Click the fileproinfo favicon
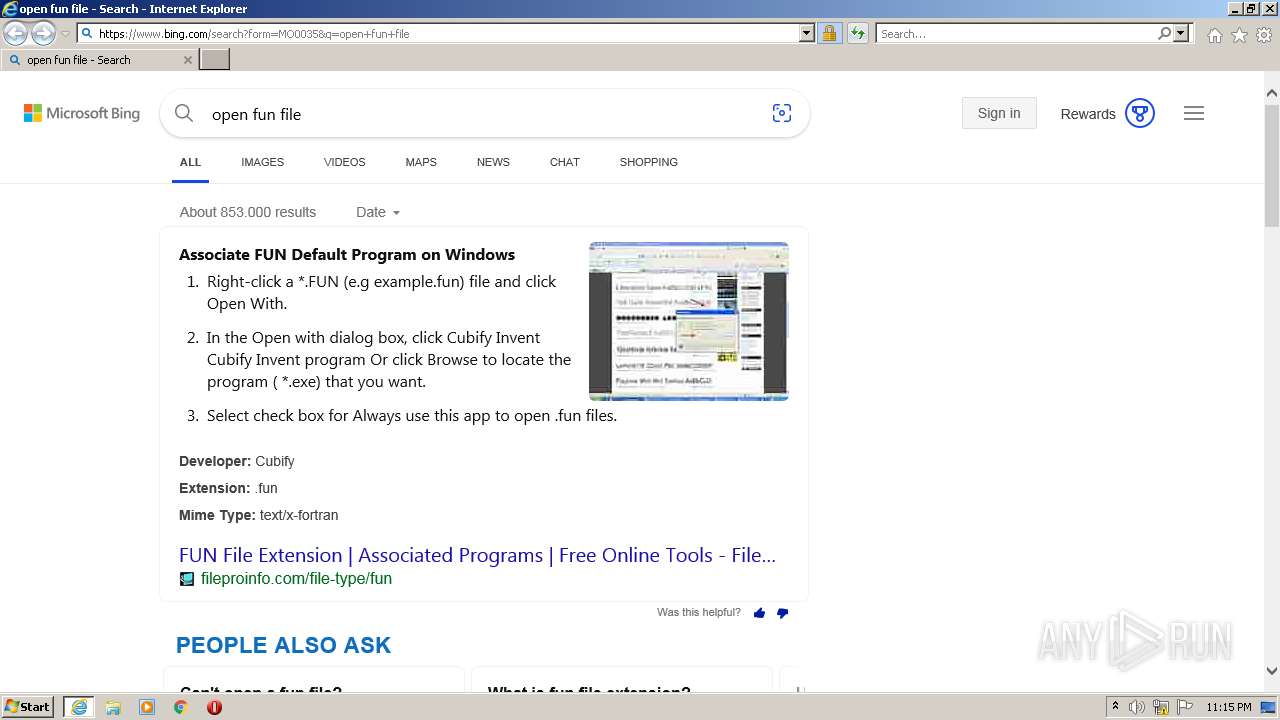Screen dimensions: 1280x720 187,579
